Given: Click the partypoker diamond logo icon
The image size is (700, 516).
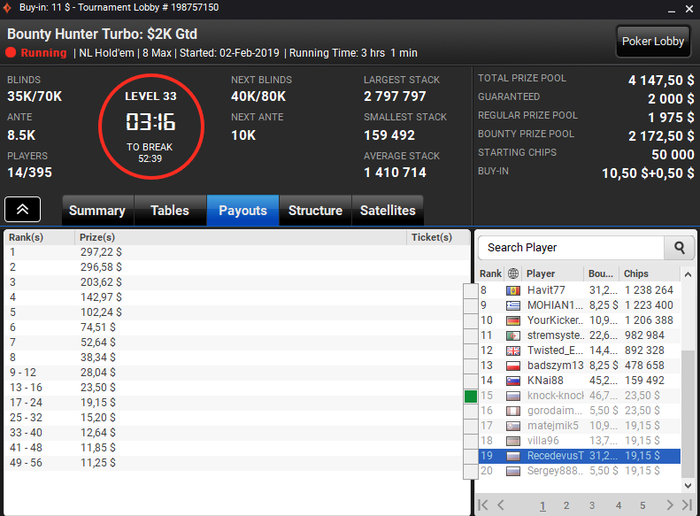Looking at the screenshot, I should [x=7, y=8].
